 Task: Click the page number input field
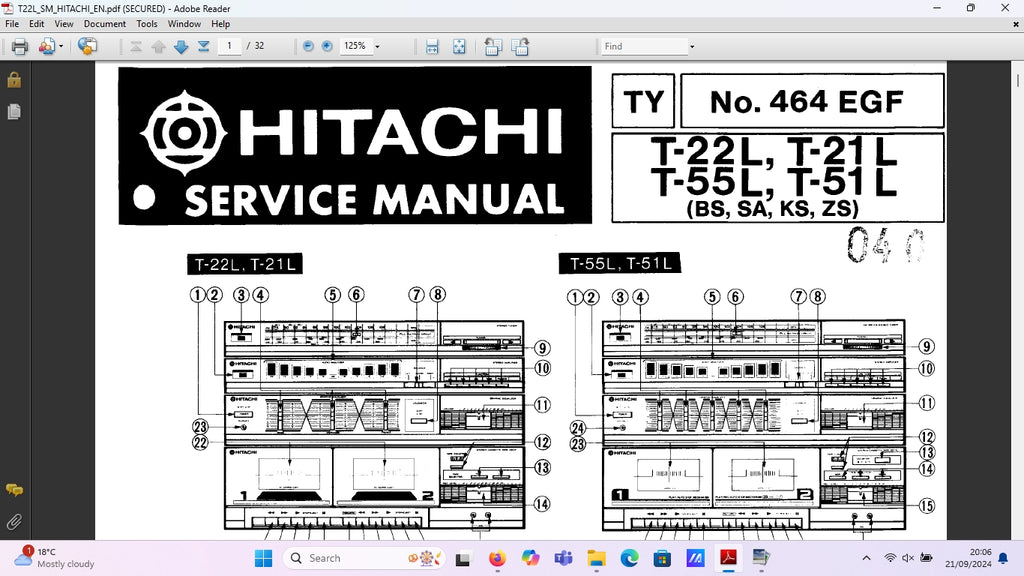[x=230, y=46]
